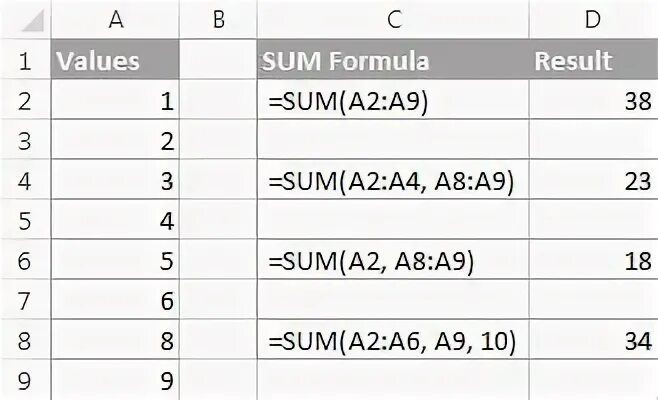Click the SUM Formula header cell
The width and height of the screenshot is (658, 400).
pyautogui.click(x=393, y=59)
